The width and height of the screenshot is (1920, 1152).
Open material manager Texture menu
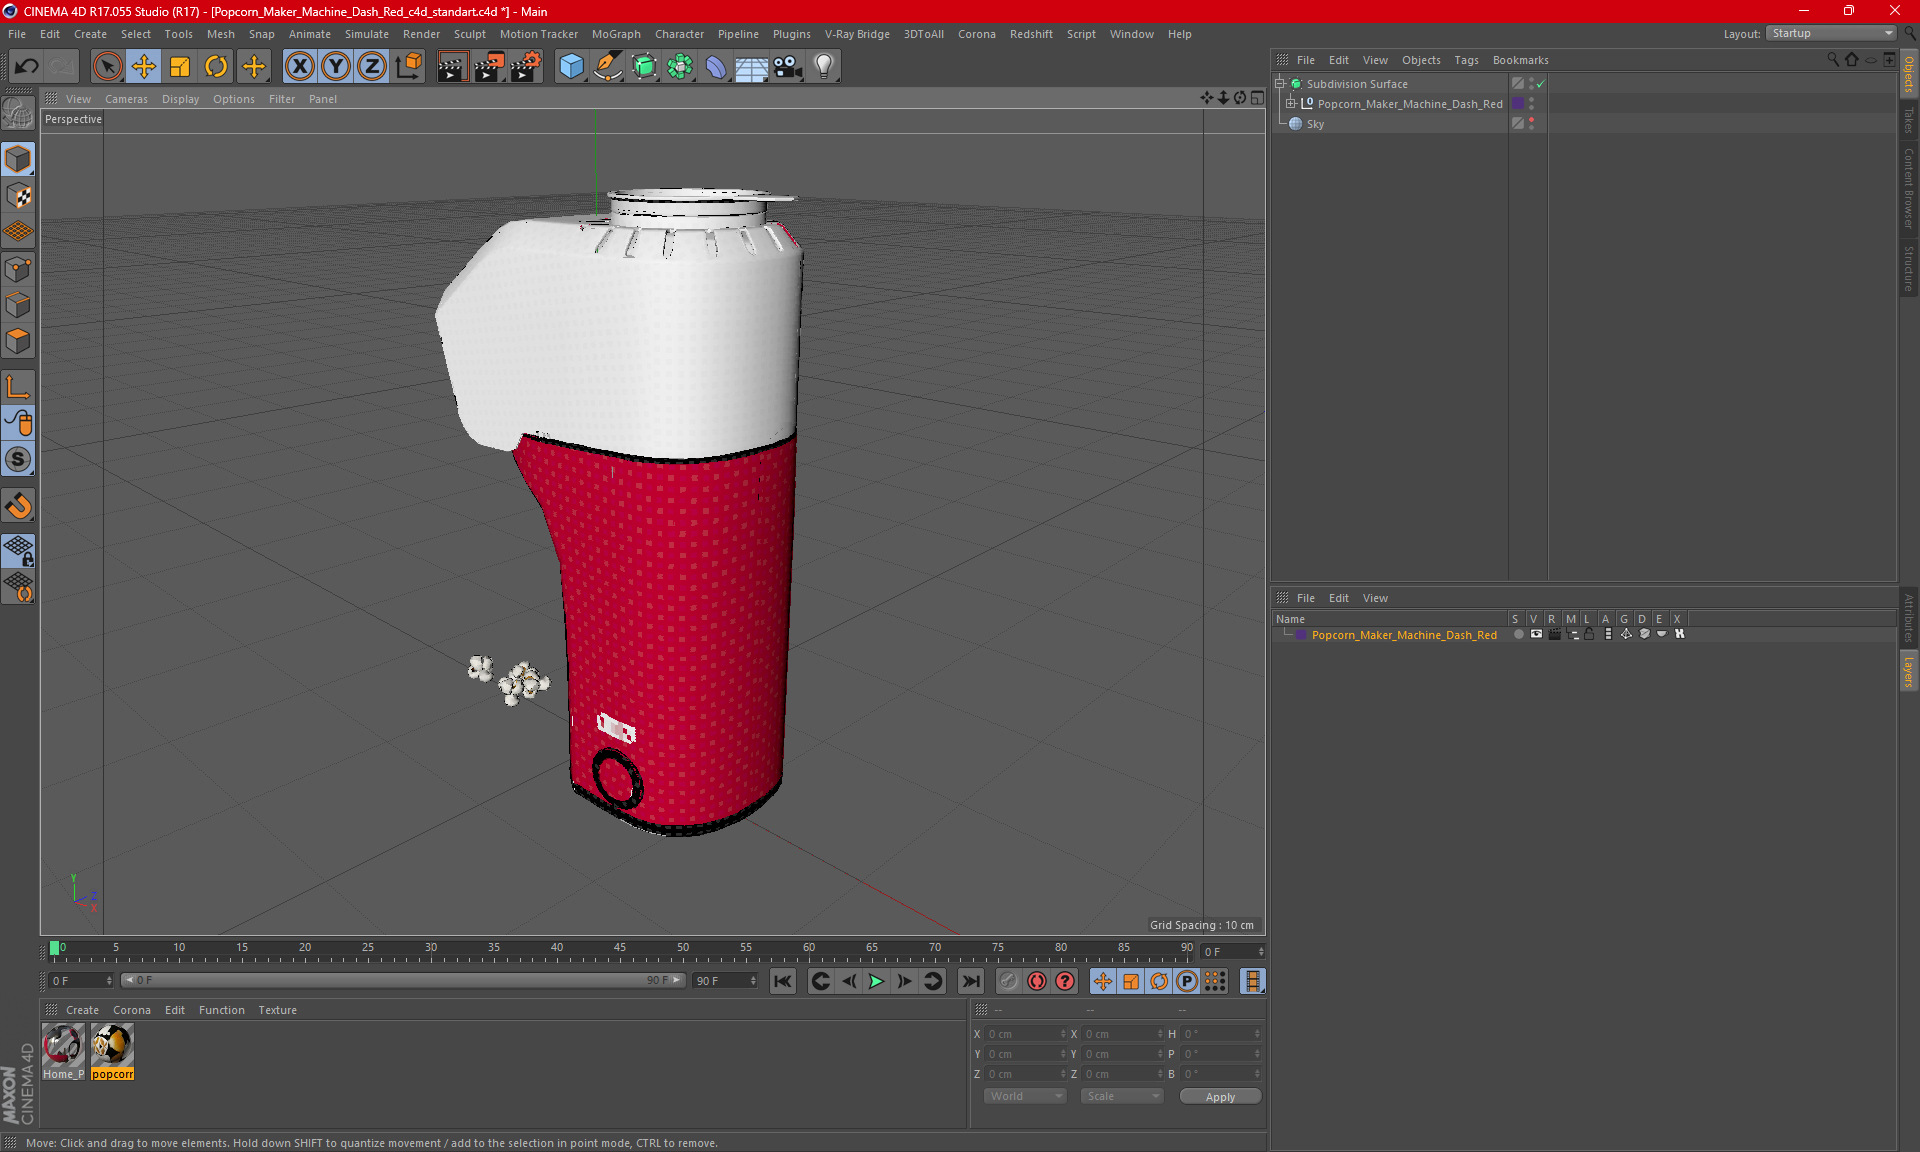(x=277, y=1010)
